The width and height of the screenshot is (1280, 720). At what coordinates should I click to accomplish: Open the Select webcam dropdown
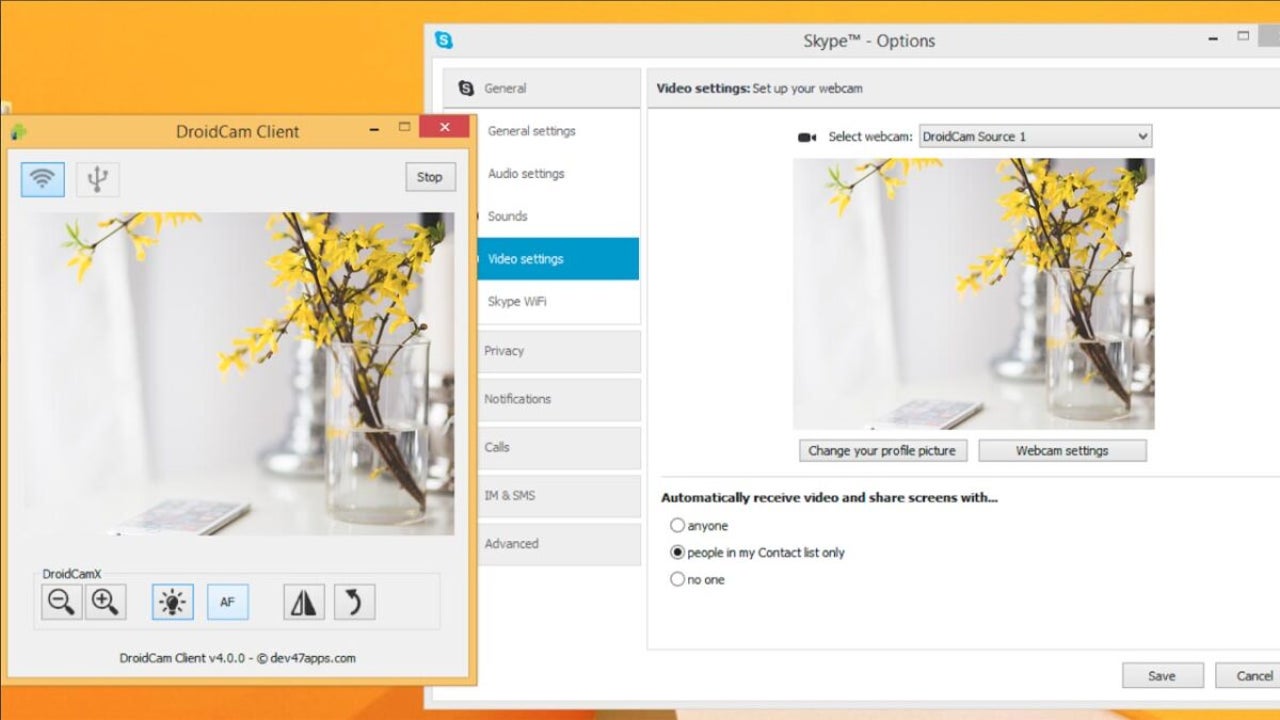1035,136
